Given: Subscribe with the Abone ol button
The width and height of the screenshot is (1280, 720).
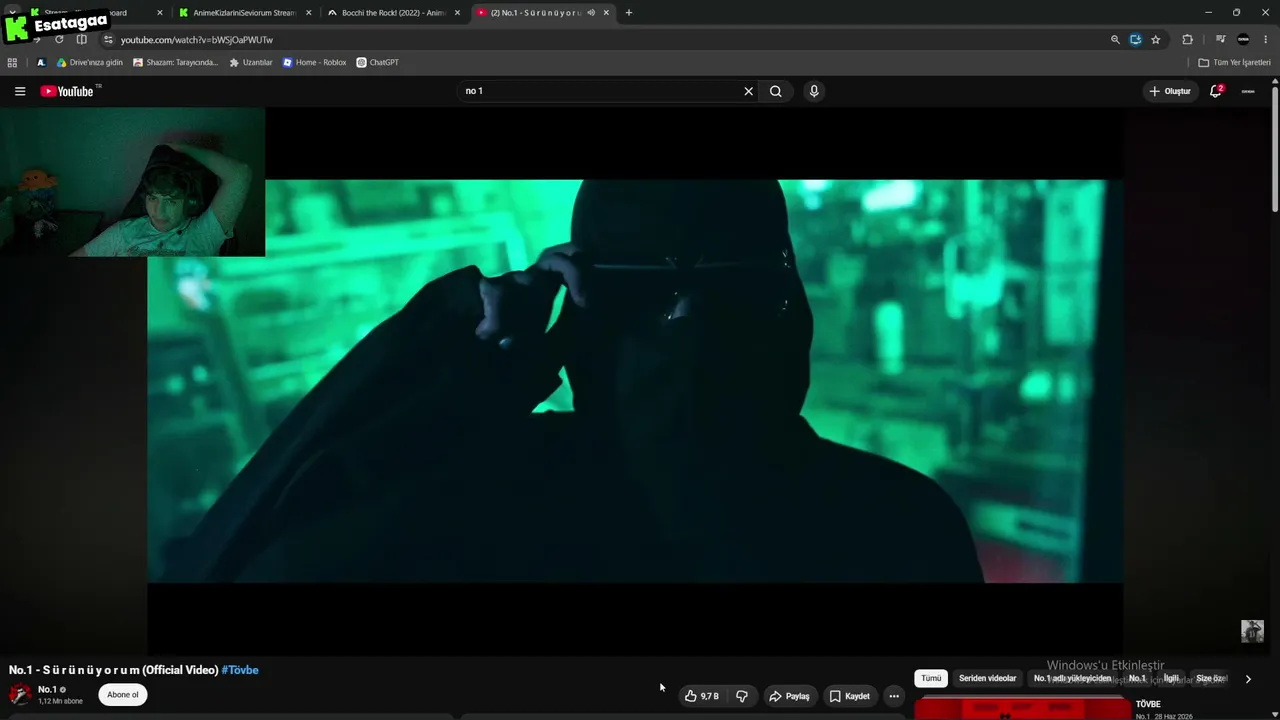Looking at the screenshot, I should (x=123, y=695).
